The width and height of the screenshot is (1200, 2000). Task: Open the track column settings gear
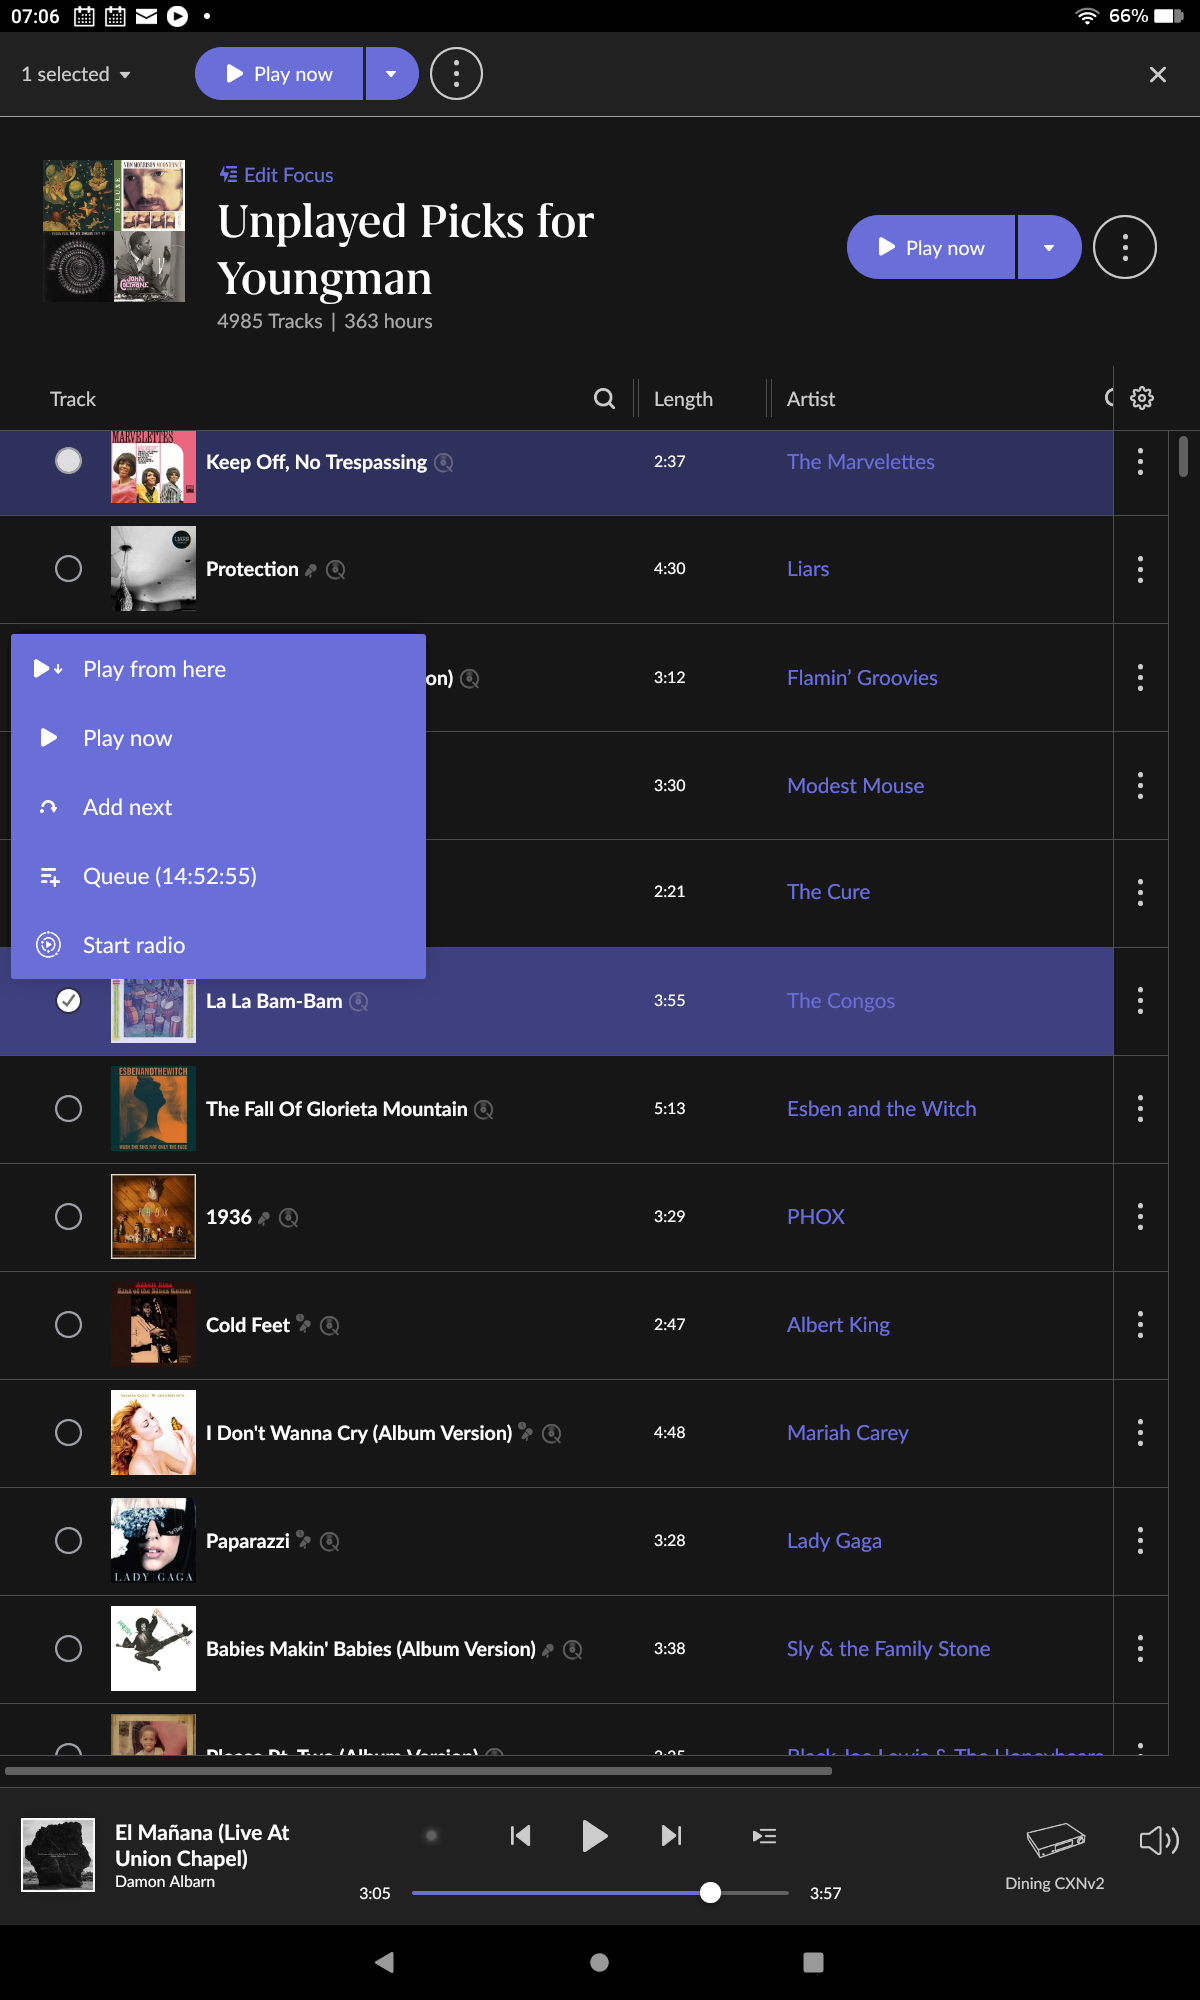click(1142, 398)
